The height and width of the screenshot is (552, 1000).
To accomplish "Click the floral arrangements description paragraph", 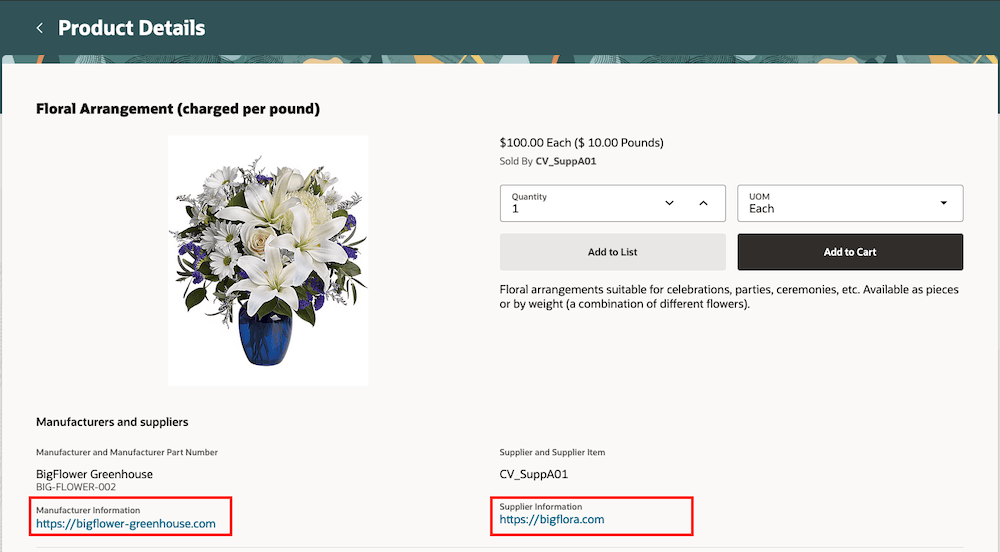I will click(x=729, y=296).
